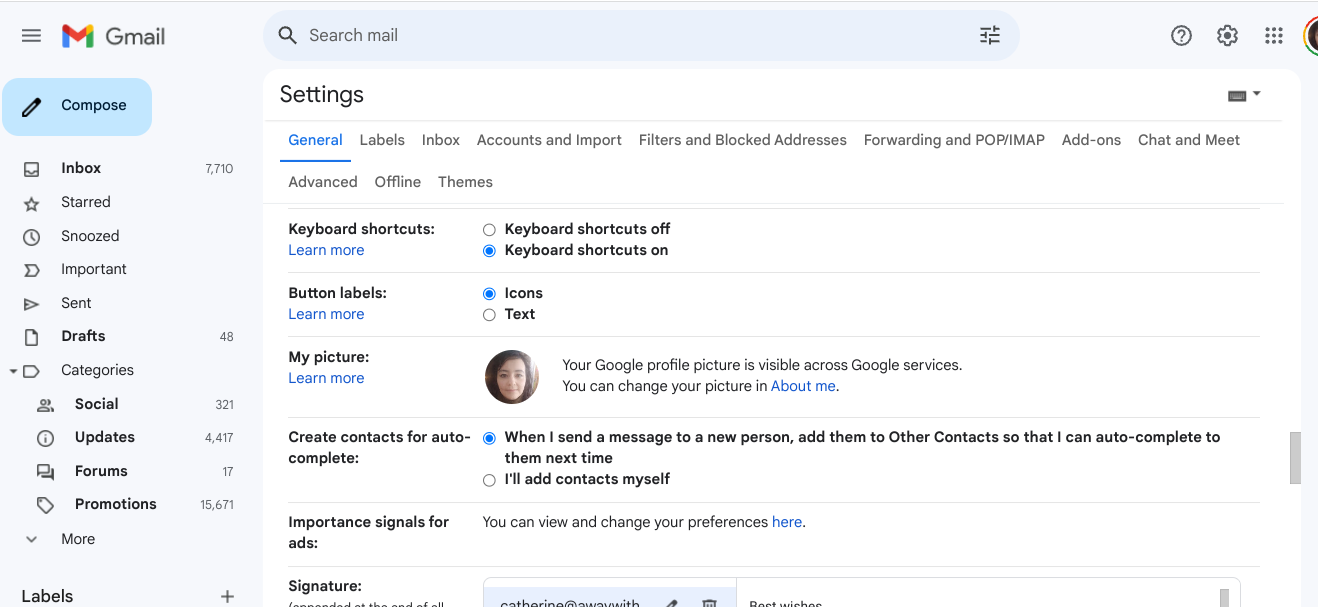Edit the catherine@awaywith signature name
This screenshot has height=607, width=1318.
[x=671, y=602]
